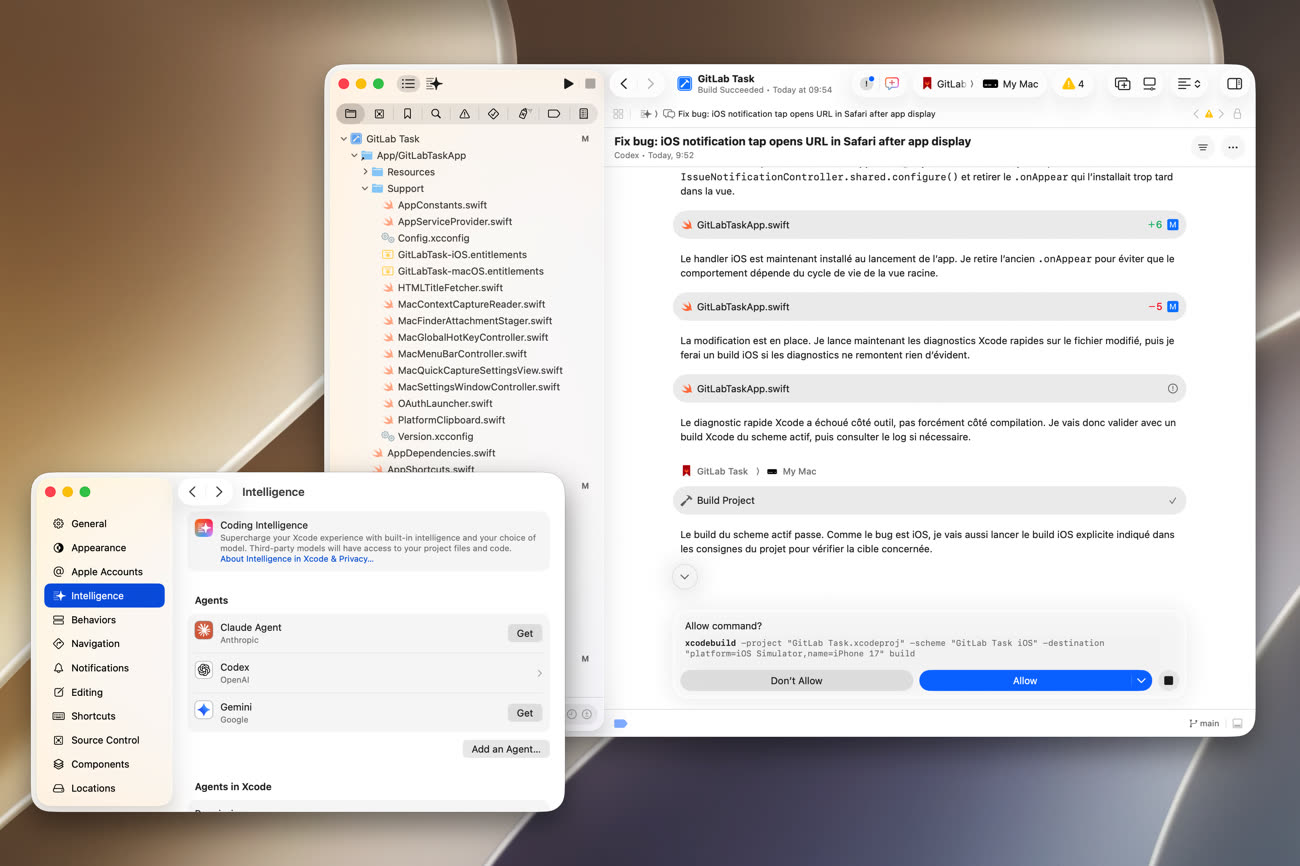Open the Debug navigator tab
1300x866 pixels.
click(523, 114)
